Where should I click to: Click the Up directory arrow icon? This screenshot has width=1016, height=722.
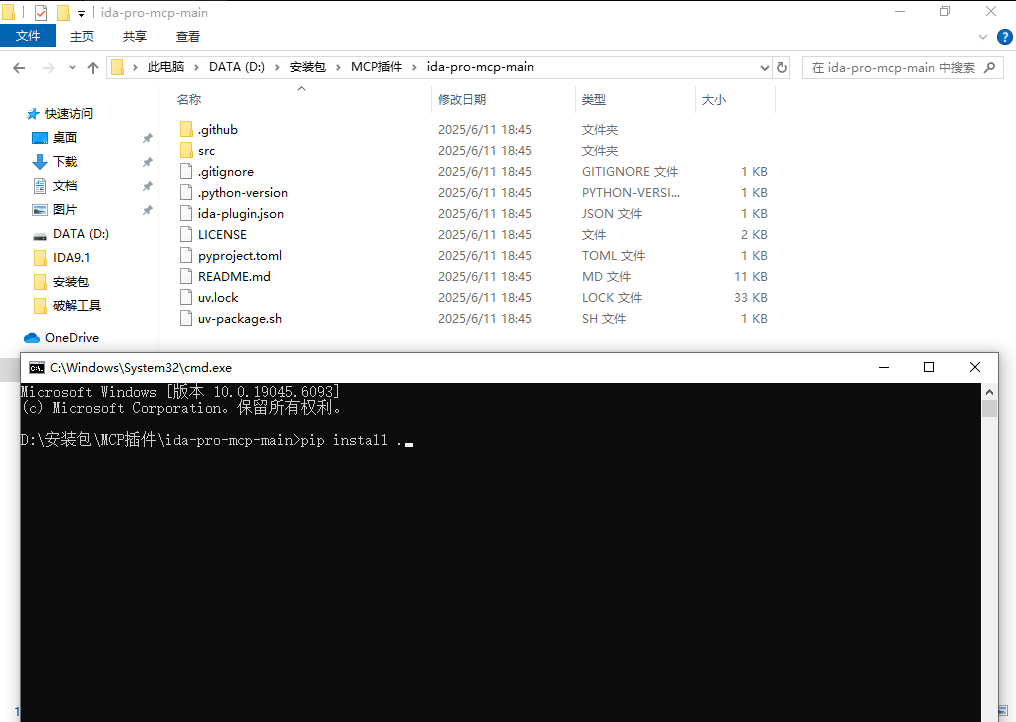(93, 68)
